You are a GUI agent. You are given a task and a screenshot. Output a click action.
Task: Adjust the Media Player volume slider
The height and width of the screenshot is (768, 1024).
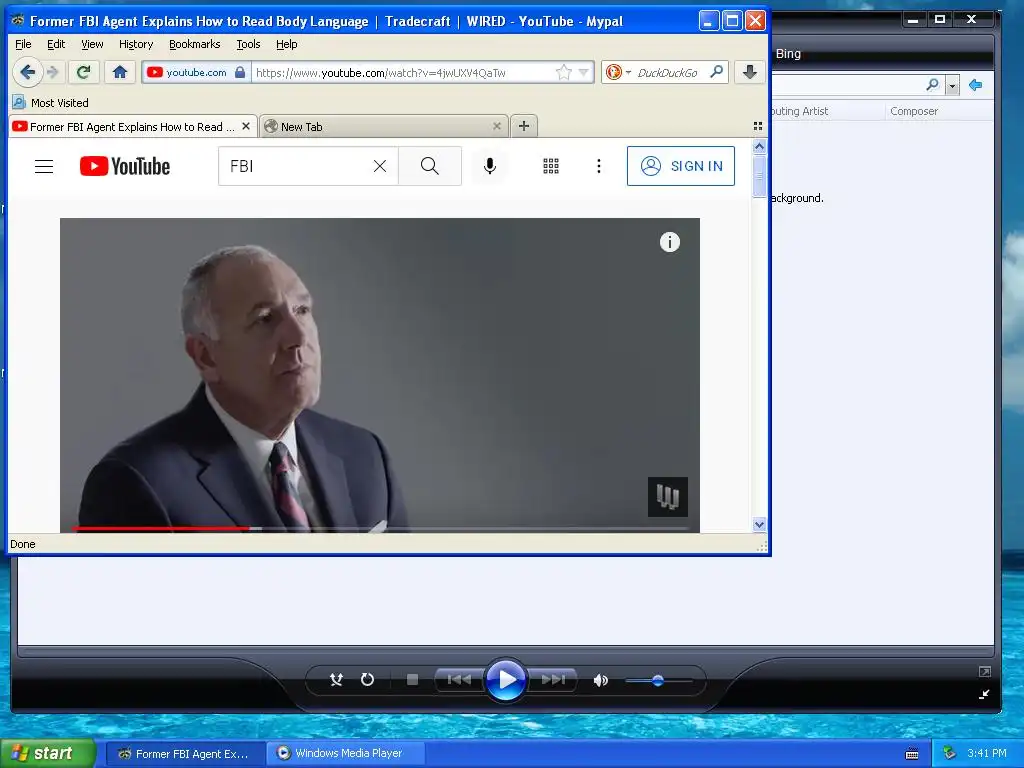[658, 680]
